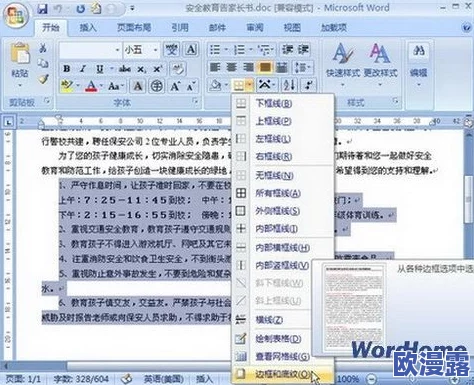
Task: Open Quick Styles (快速样式) gallery
Action: pyautogui.click(x=343, y=65)
